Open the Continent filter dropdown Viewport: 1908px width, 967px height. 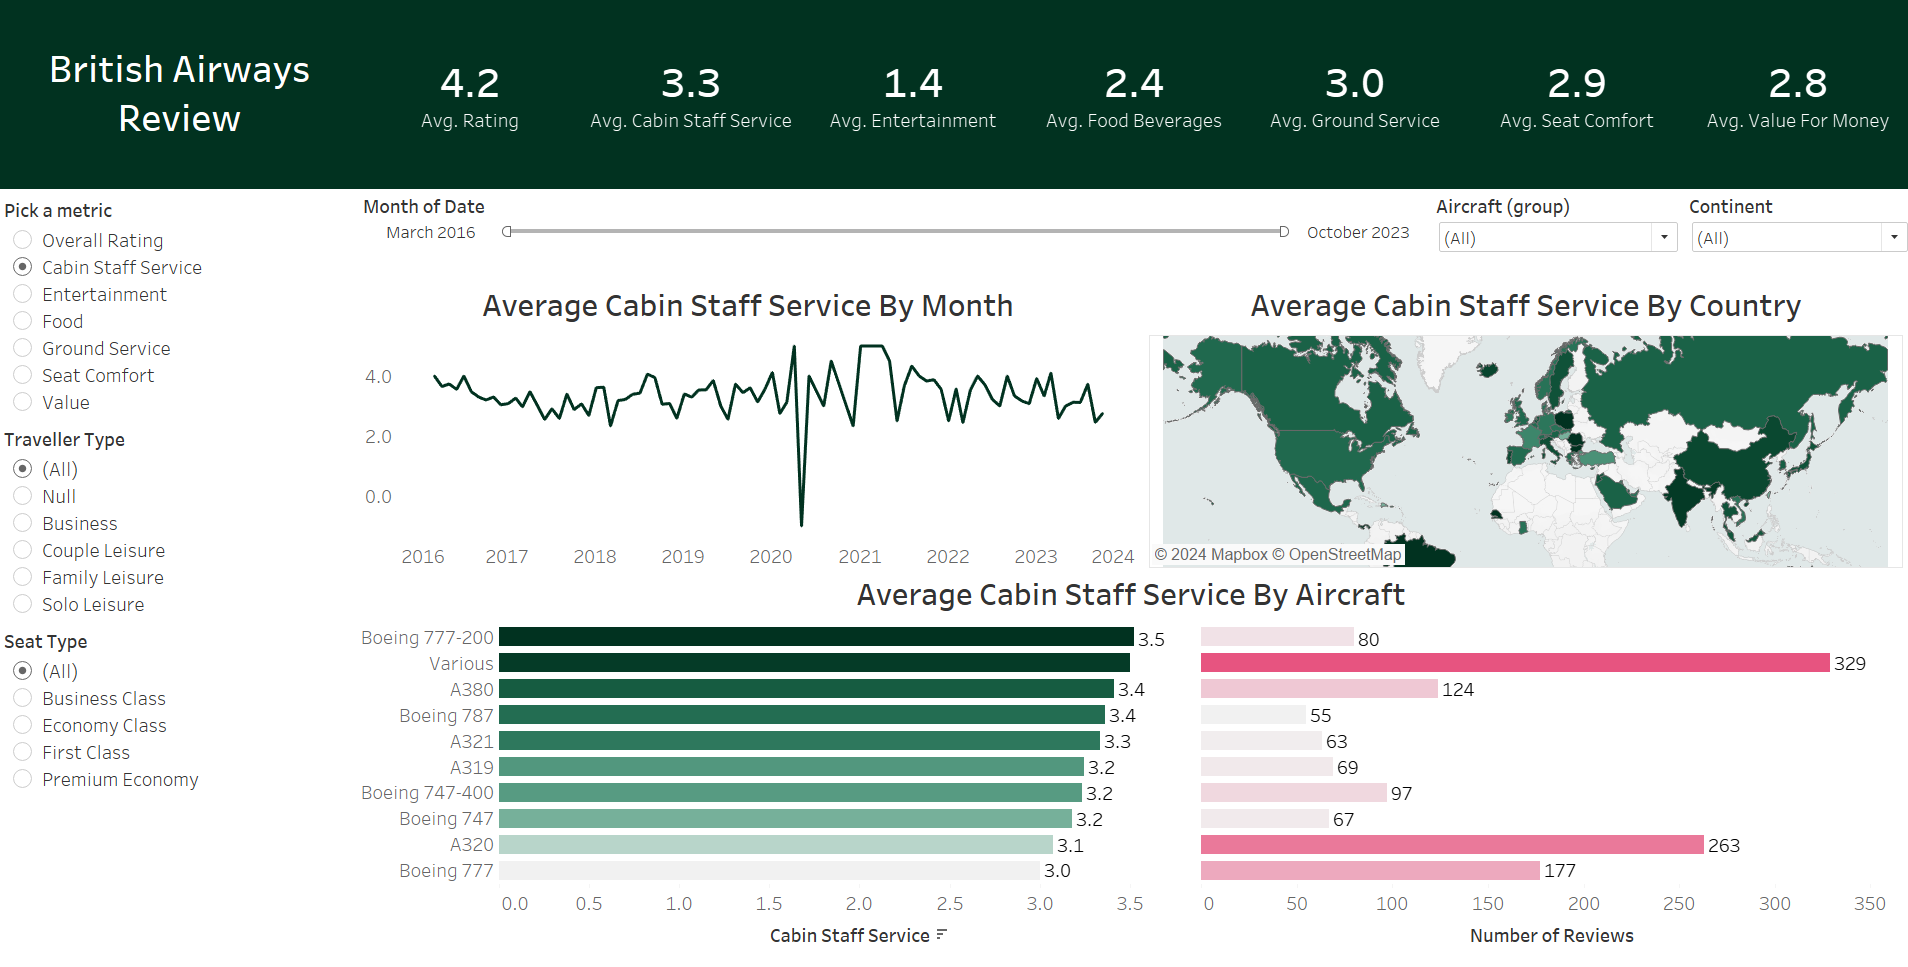point(1894,237)
